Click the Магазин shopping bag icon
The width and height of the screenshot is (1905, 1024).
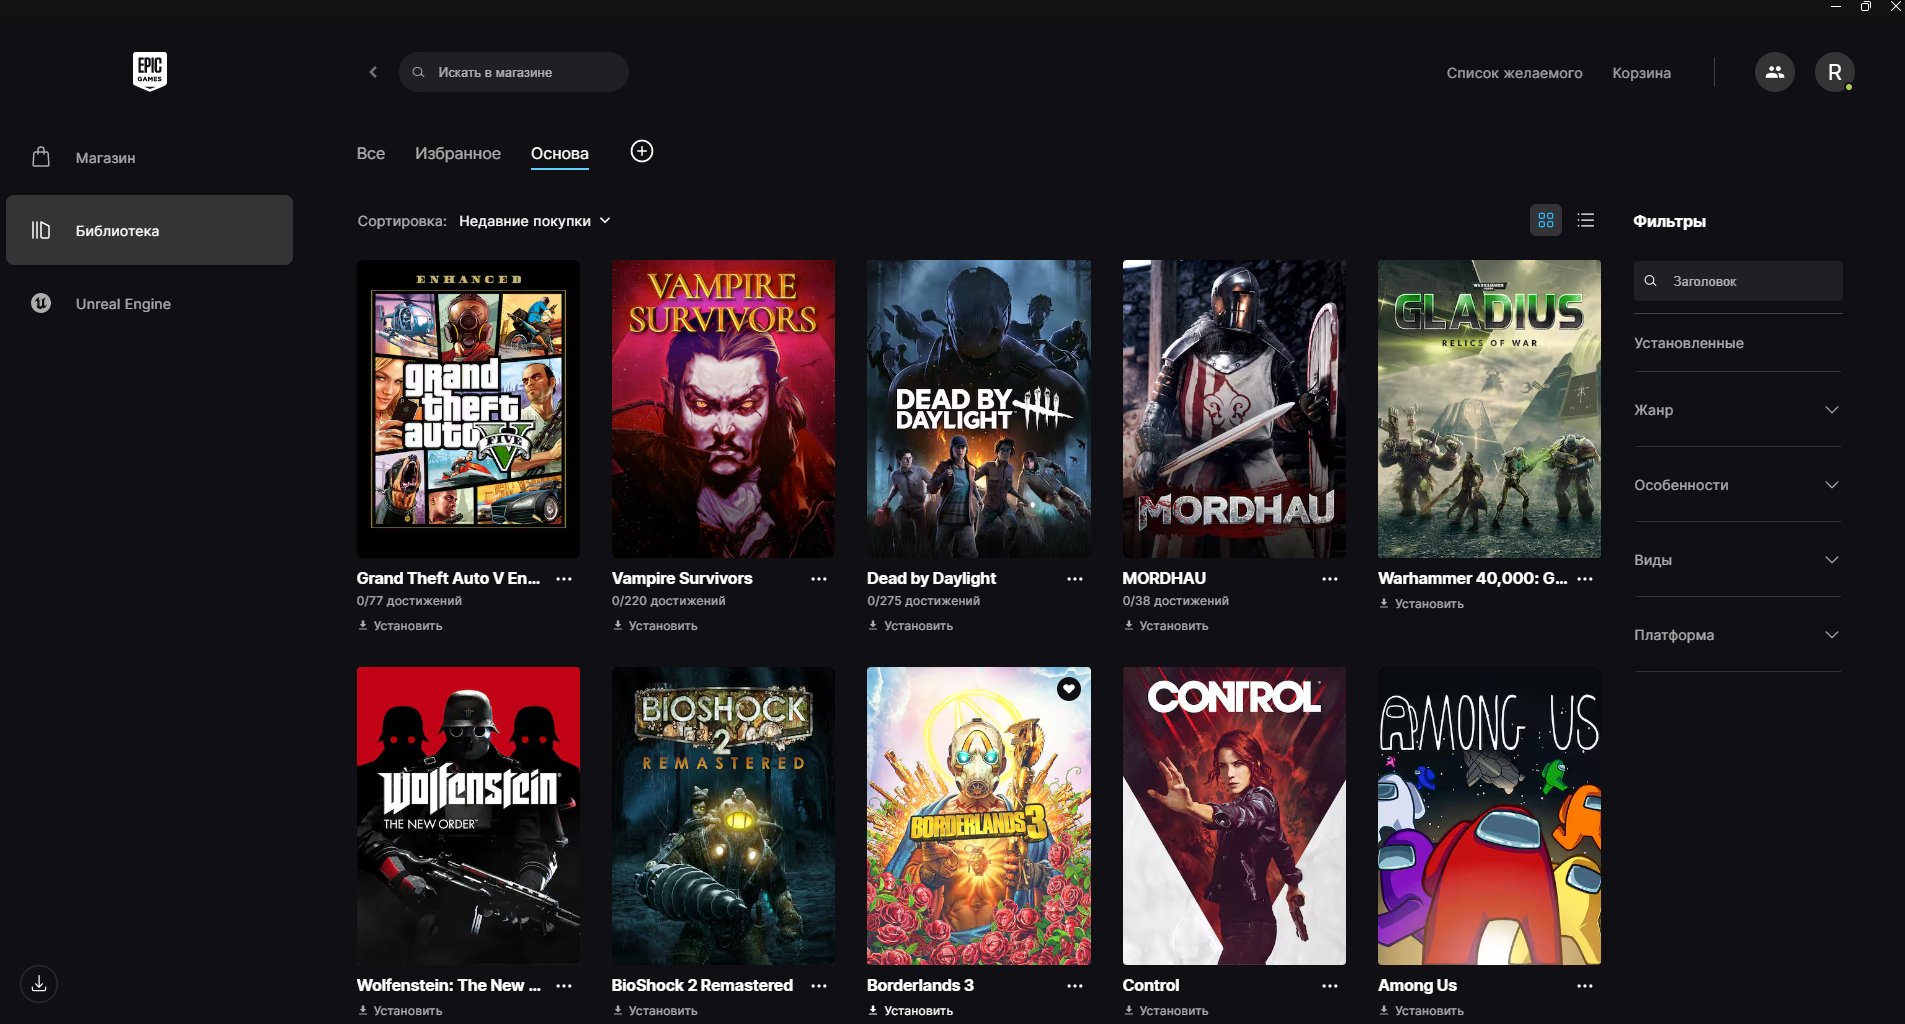click(x=41, y=157)
